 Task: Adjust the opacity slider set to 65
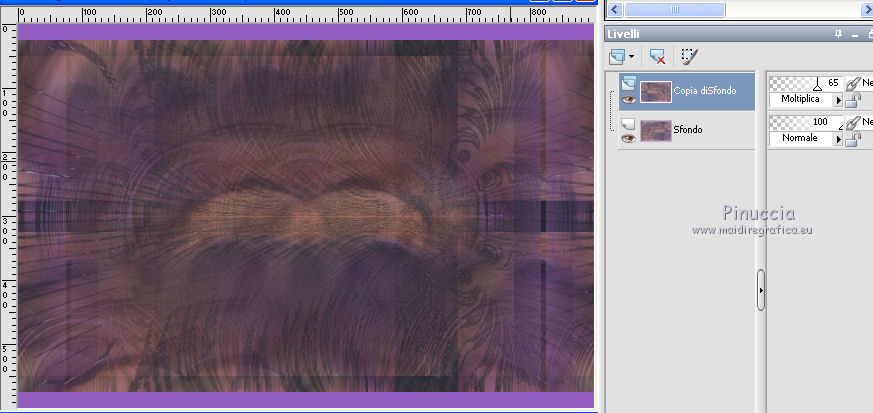click(806, 83)
